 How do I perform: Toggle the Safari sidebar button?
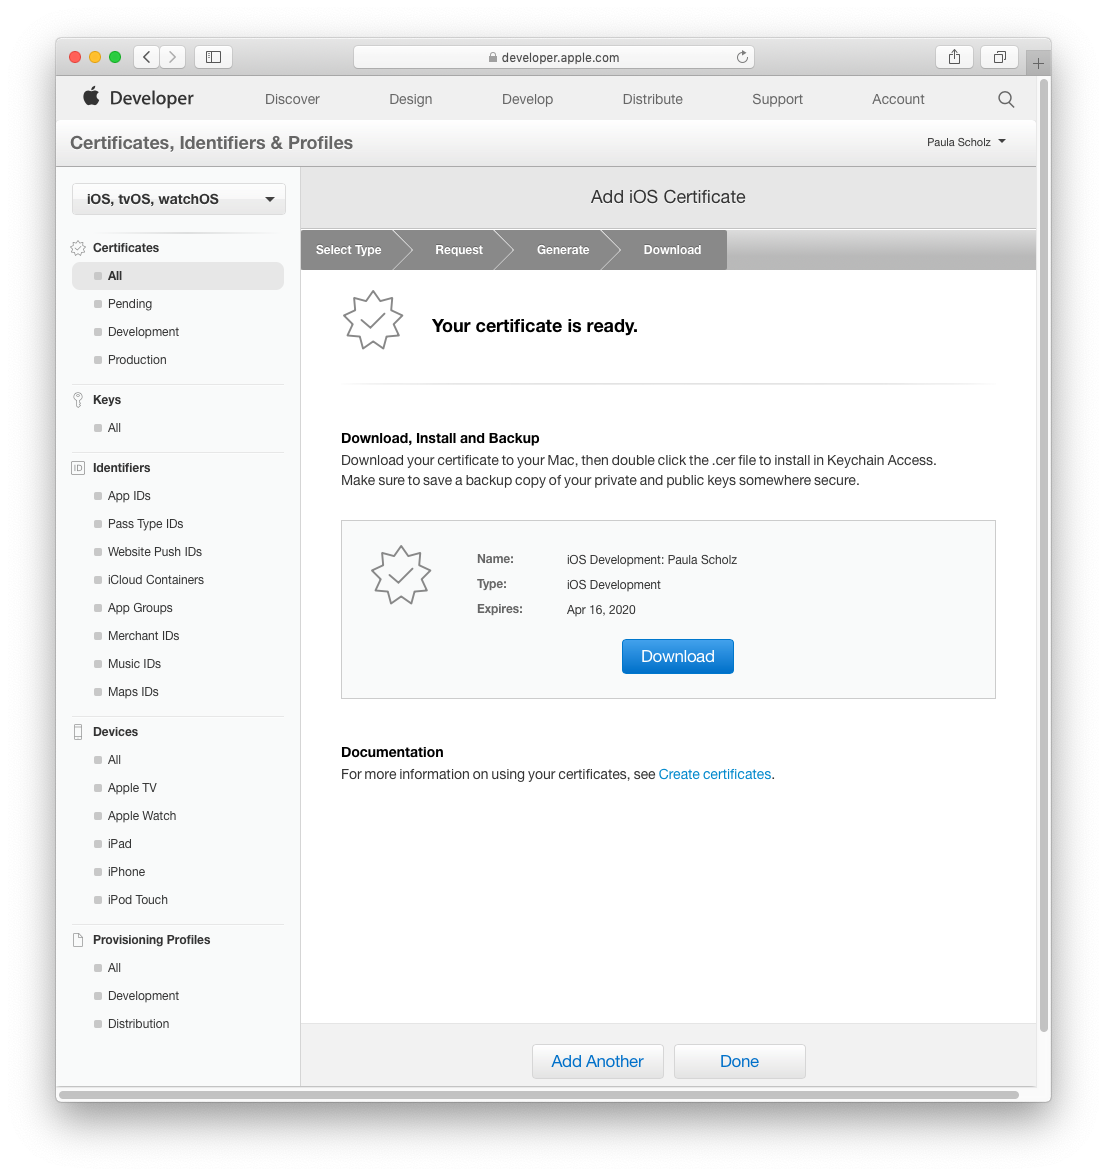213,57
